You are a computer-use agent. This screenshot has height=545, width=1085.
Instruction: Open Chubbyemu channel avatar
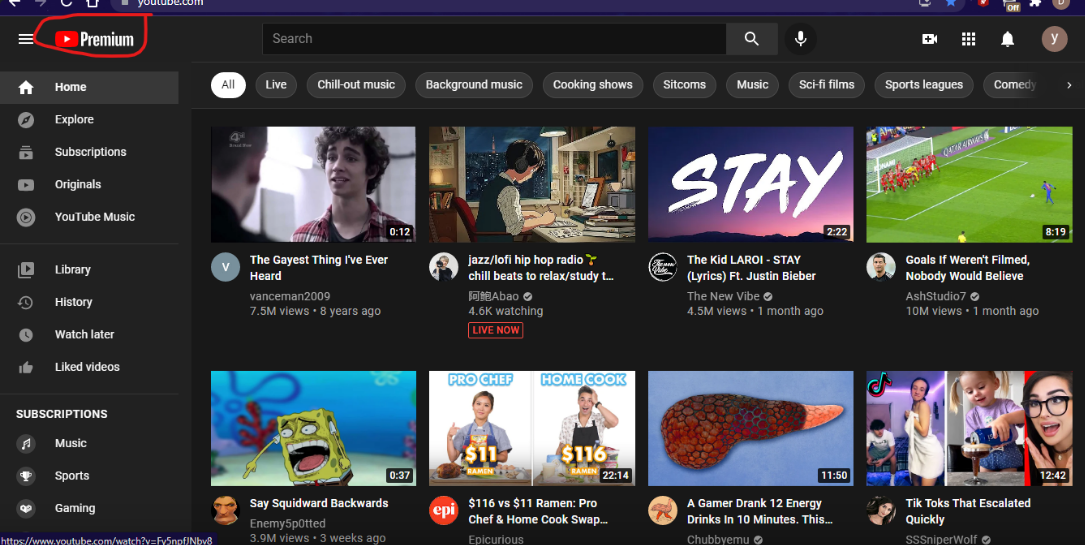(x=662, y=510)
